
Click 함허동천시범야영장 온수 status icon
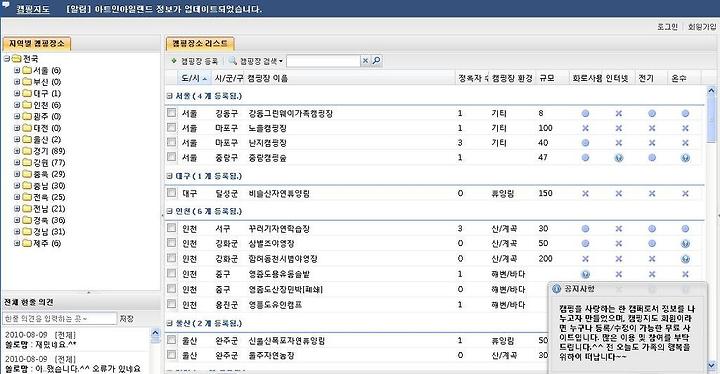[x=685, y=259]
